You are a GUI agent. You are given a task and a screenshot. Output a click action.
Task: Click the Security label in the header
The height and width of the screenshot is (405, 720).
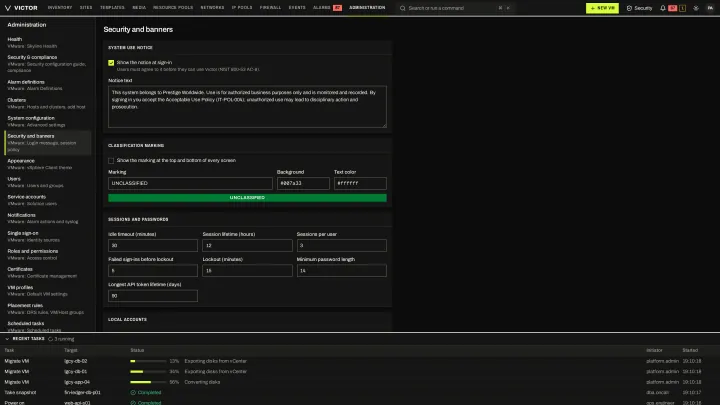[643, 8]
